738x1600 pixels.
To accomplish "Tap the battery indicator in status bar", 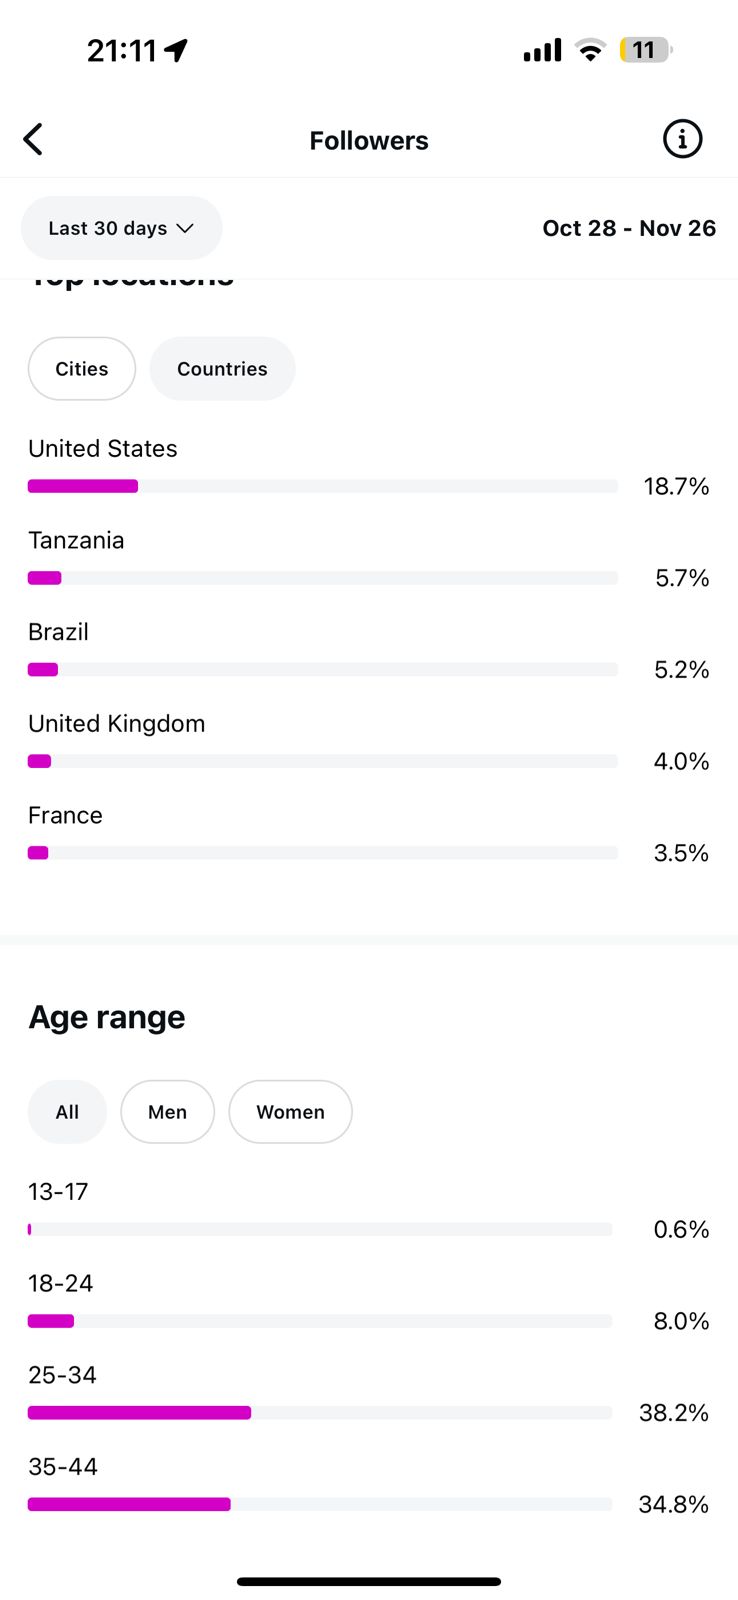I will click(645, 50).
